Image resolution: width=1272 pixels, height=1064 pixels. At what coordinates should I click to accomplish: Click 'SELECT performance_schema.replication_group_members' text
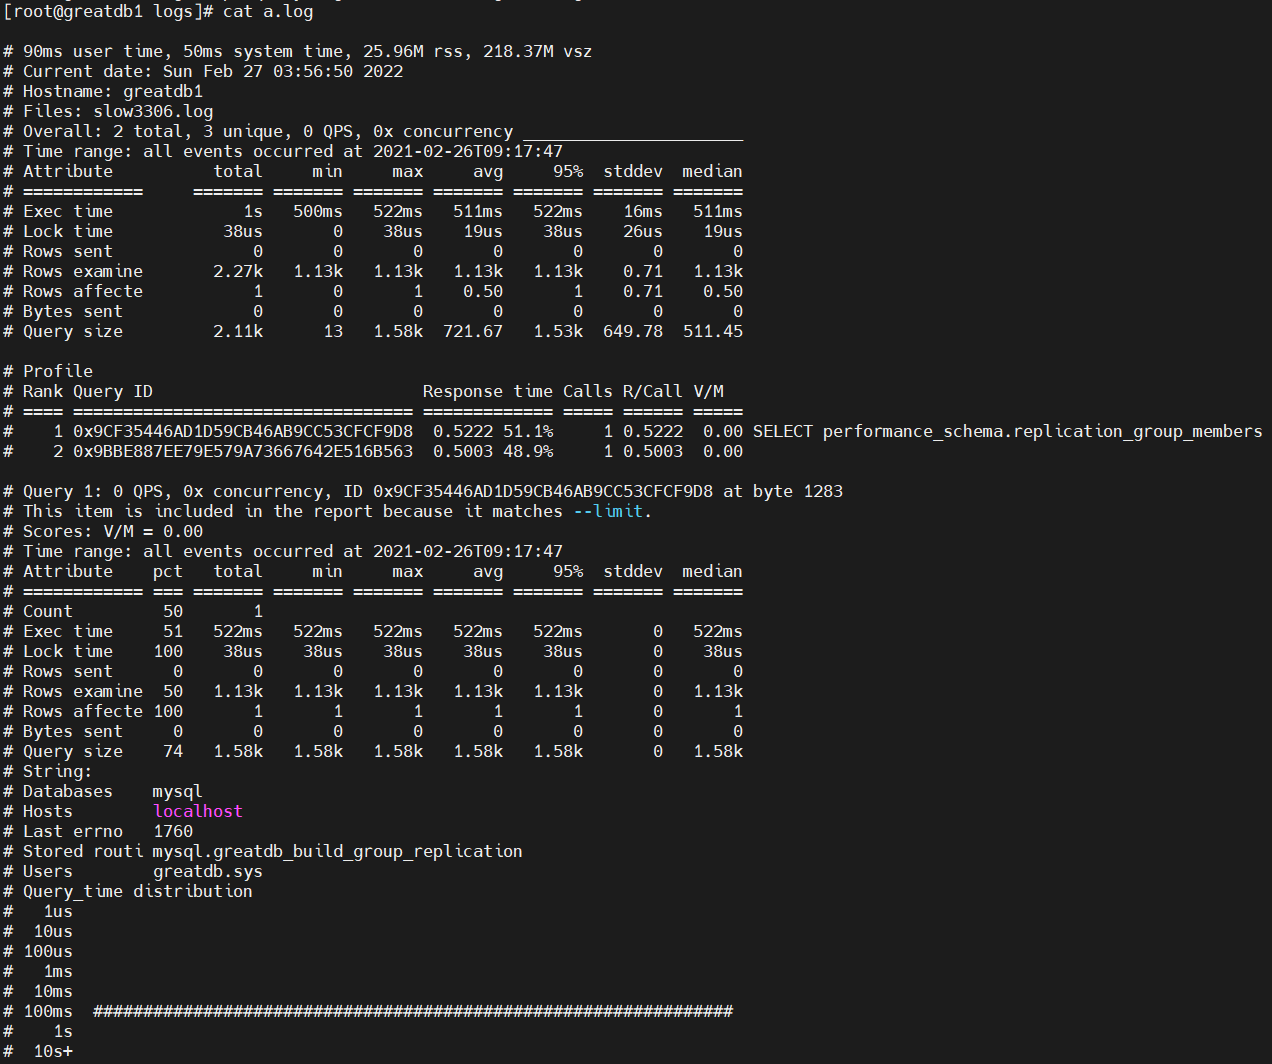click(x=1008, y=431)
